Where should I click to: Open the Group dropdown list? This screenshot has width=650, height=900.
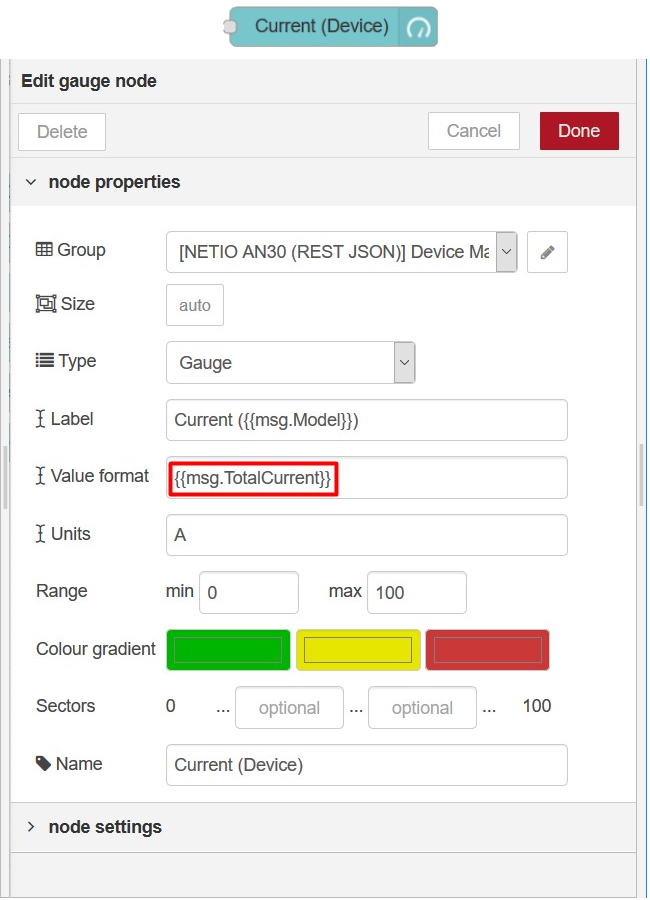coord(342,252)
